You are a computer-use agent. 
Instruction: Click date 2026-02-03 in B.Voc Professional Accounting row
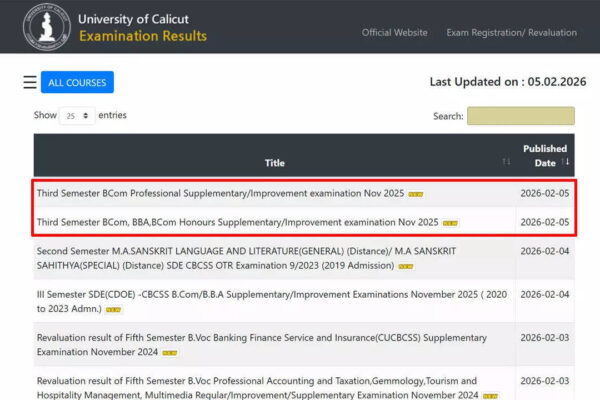click(545, 381)
